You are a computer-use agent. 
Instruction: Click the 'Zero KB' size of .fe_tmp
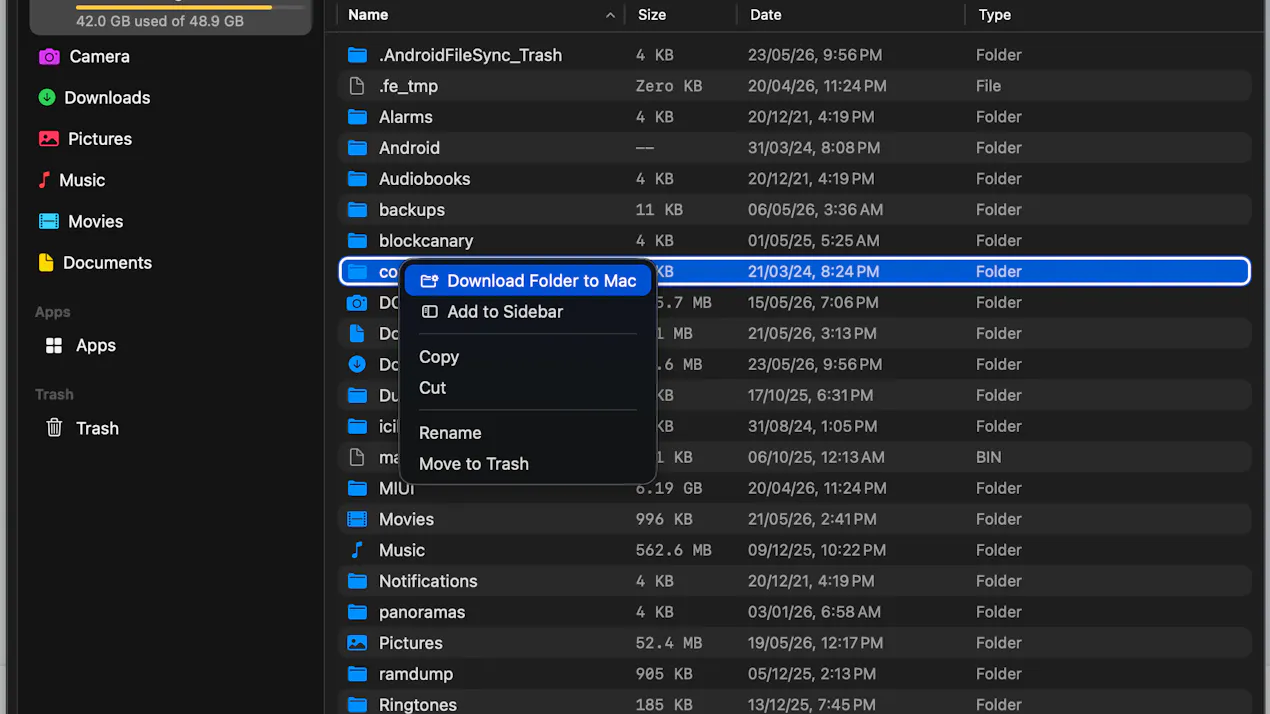coord(669,86)
